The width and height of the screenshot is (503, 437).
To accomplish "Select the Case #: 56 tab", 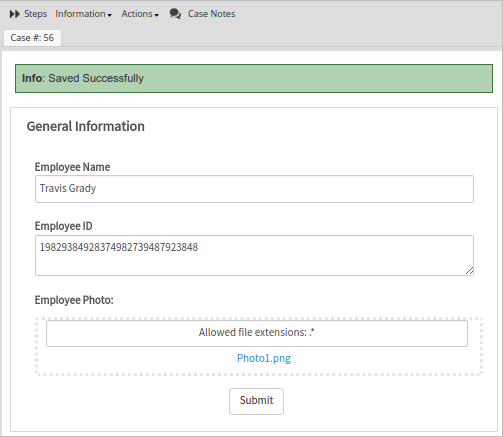I will pyautogui.click(x=32, y=38).
